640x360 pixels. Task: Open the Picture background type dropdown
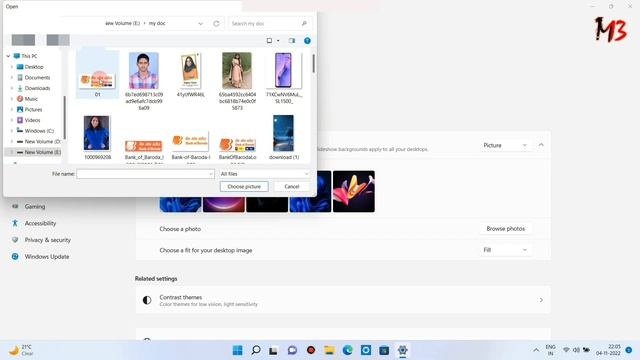[505, 145]
